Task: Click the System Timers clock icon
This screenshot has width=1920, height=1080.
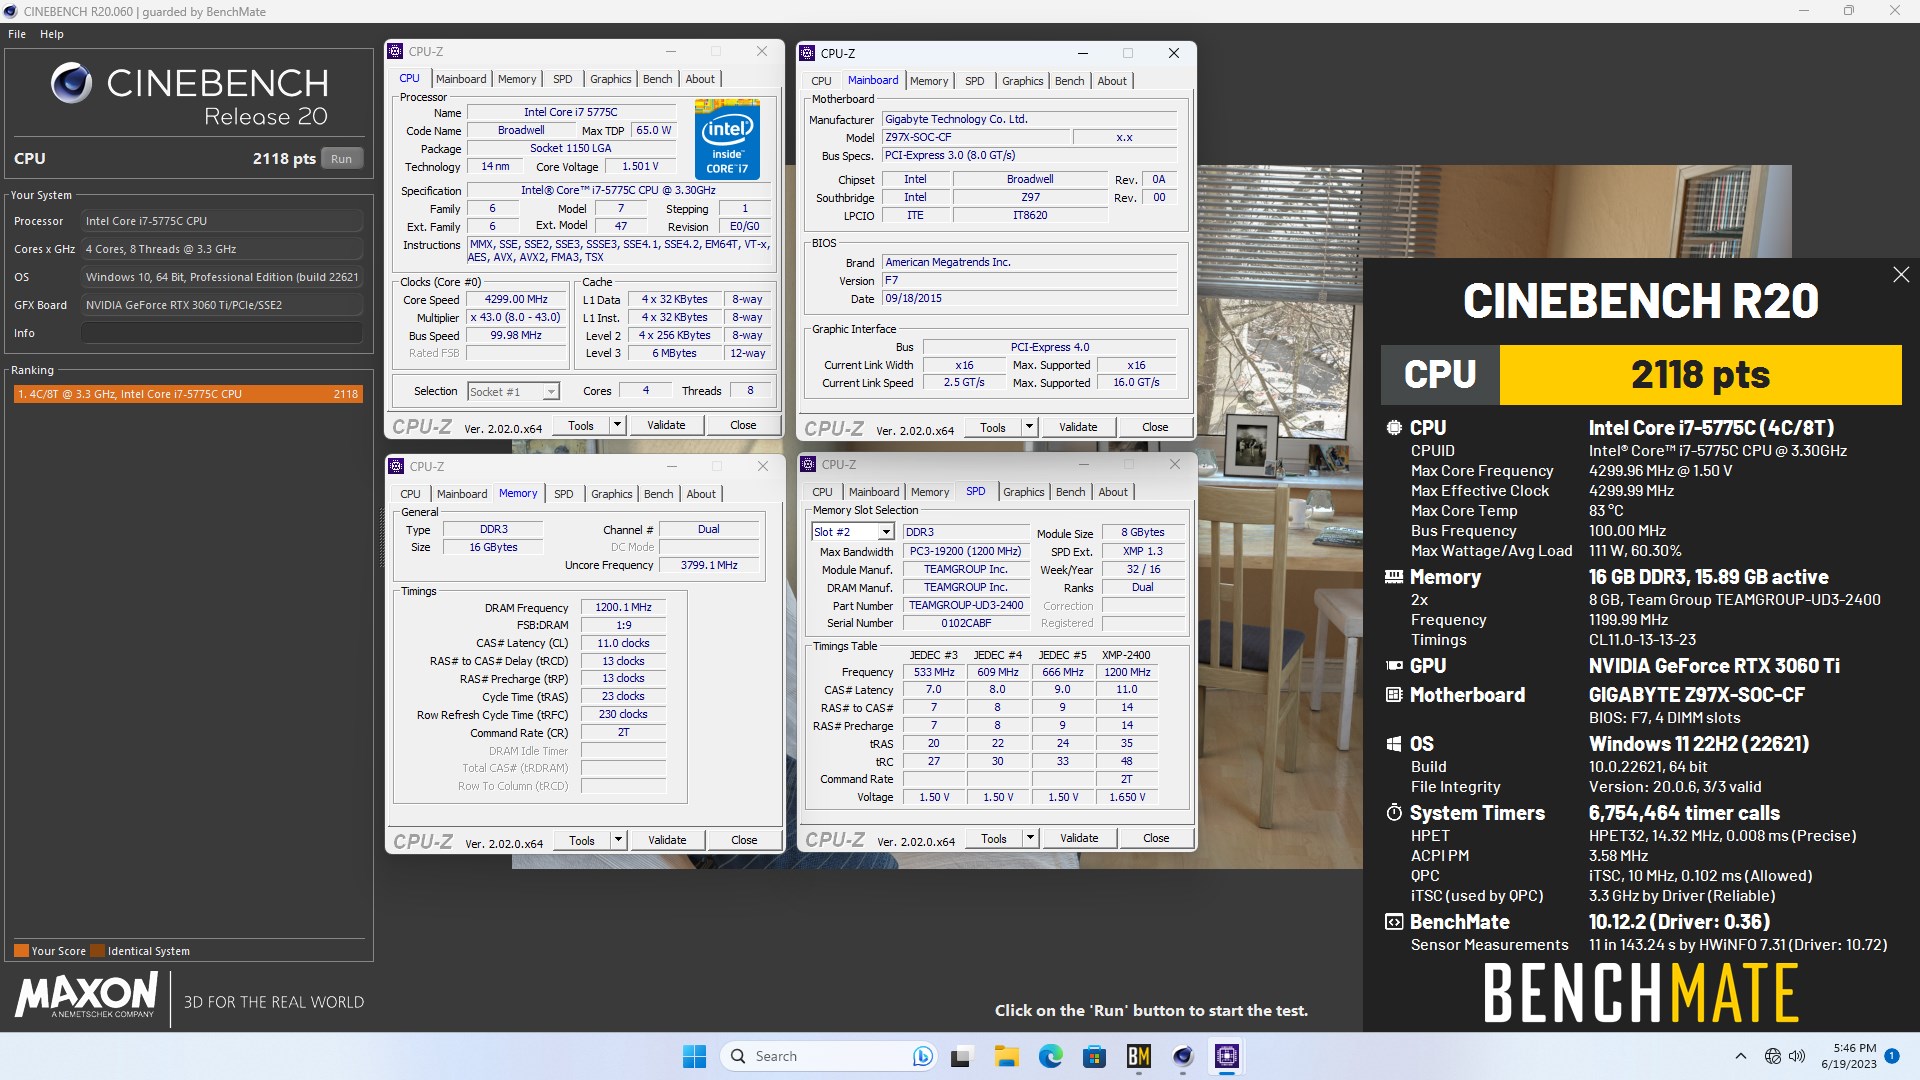Action: coord(1394,812)
